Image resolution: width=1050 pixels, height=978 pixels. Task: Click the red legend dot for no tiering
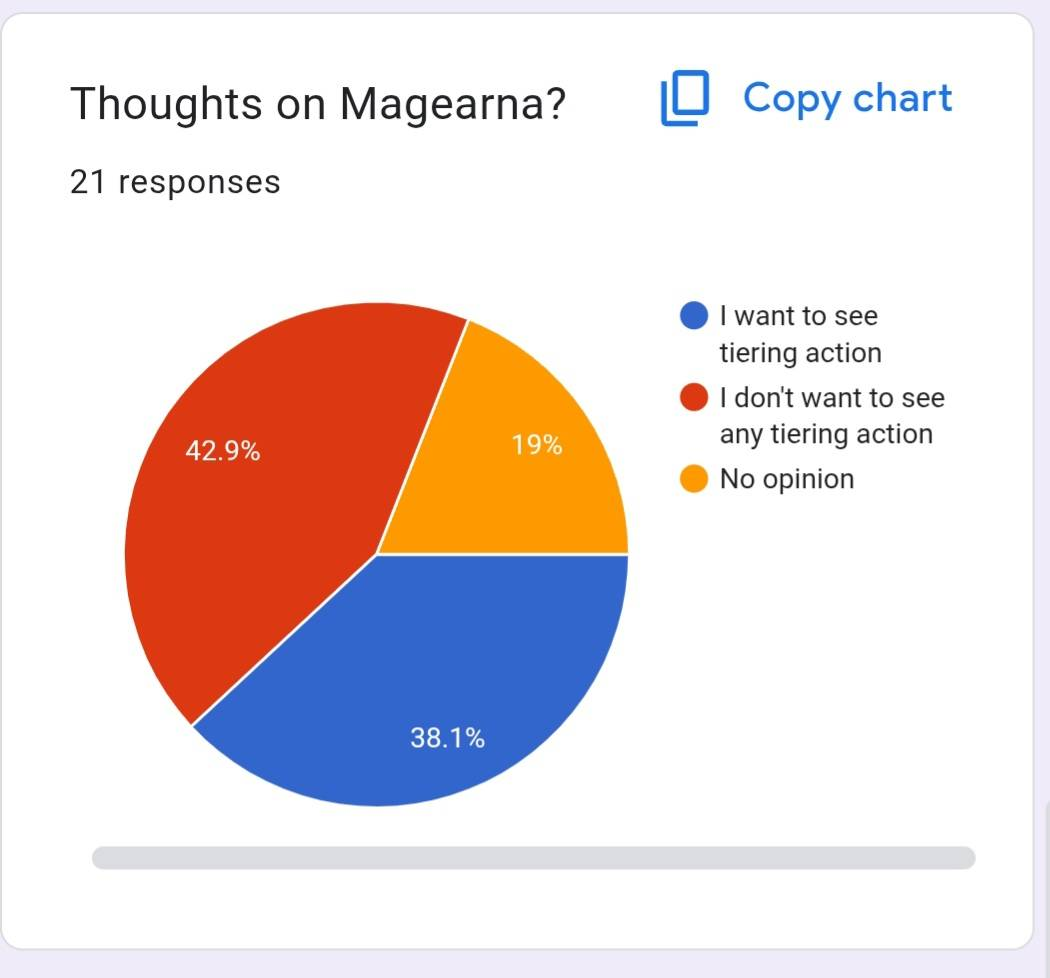point(694,397)
